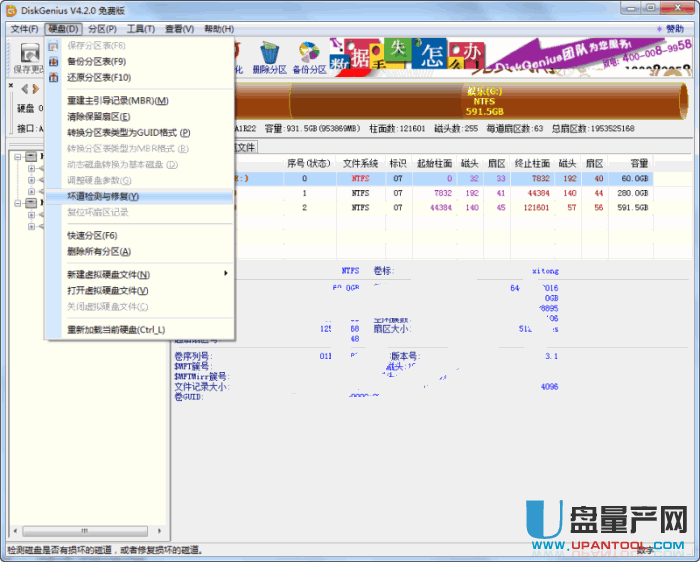Close the disk info panel with the small x
This screenshot has width=700, height=562.
click(x=11, y=85)
